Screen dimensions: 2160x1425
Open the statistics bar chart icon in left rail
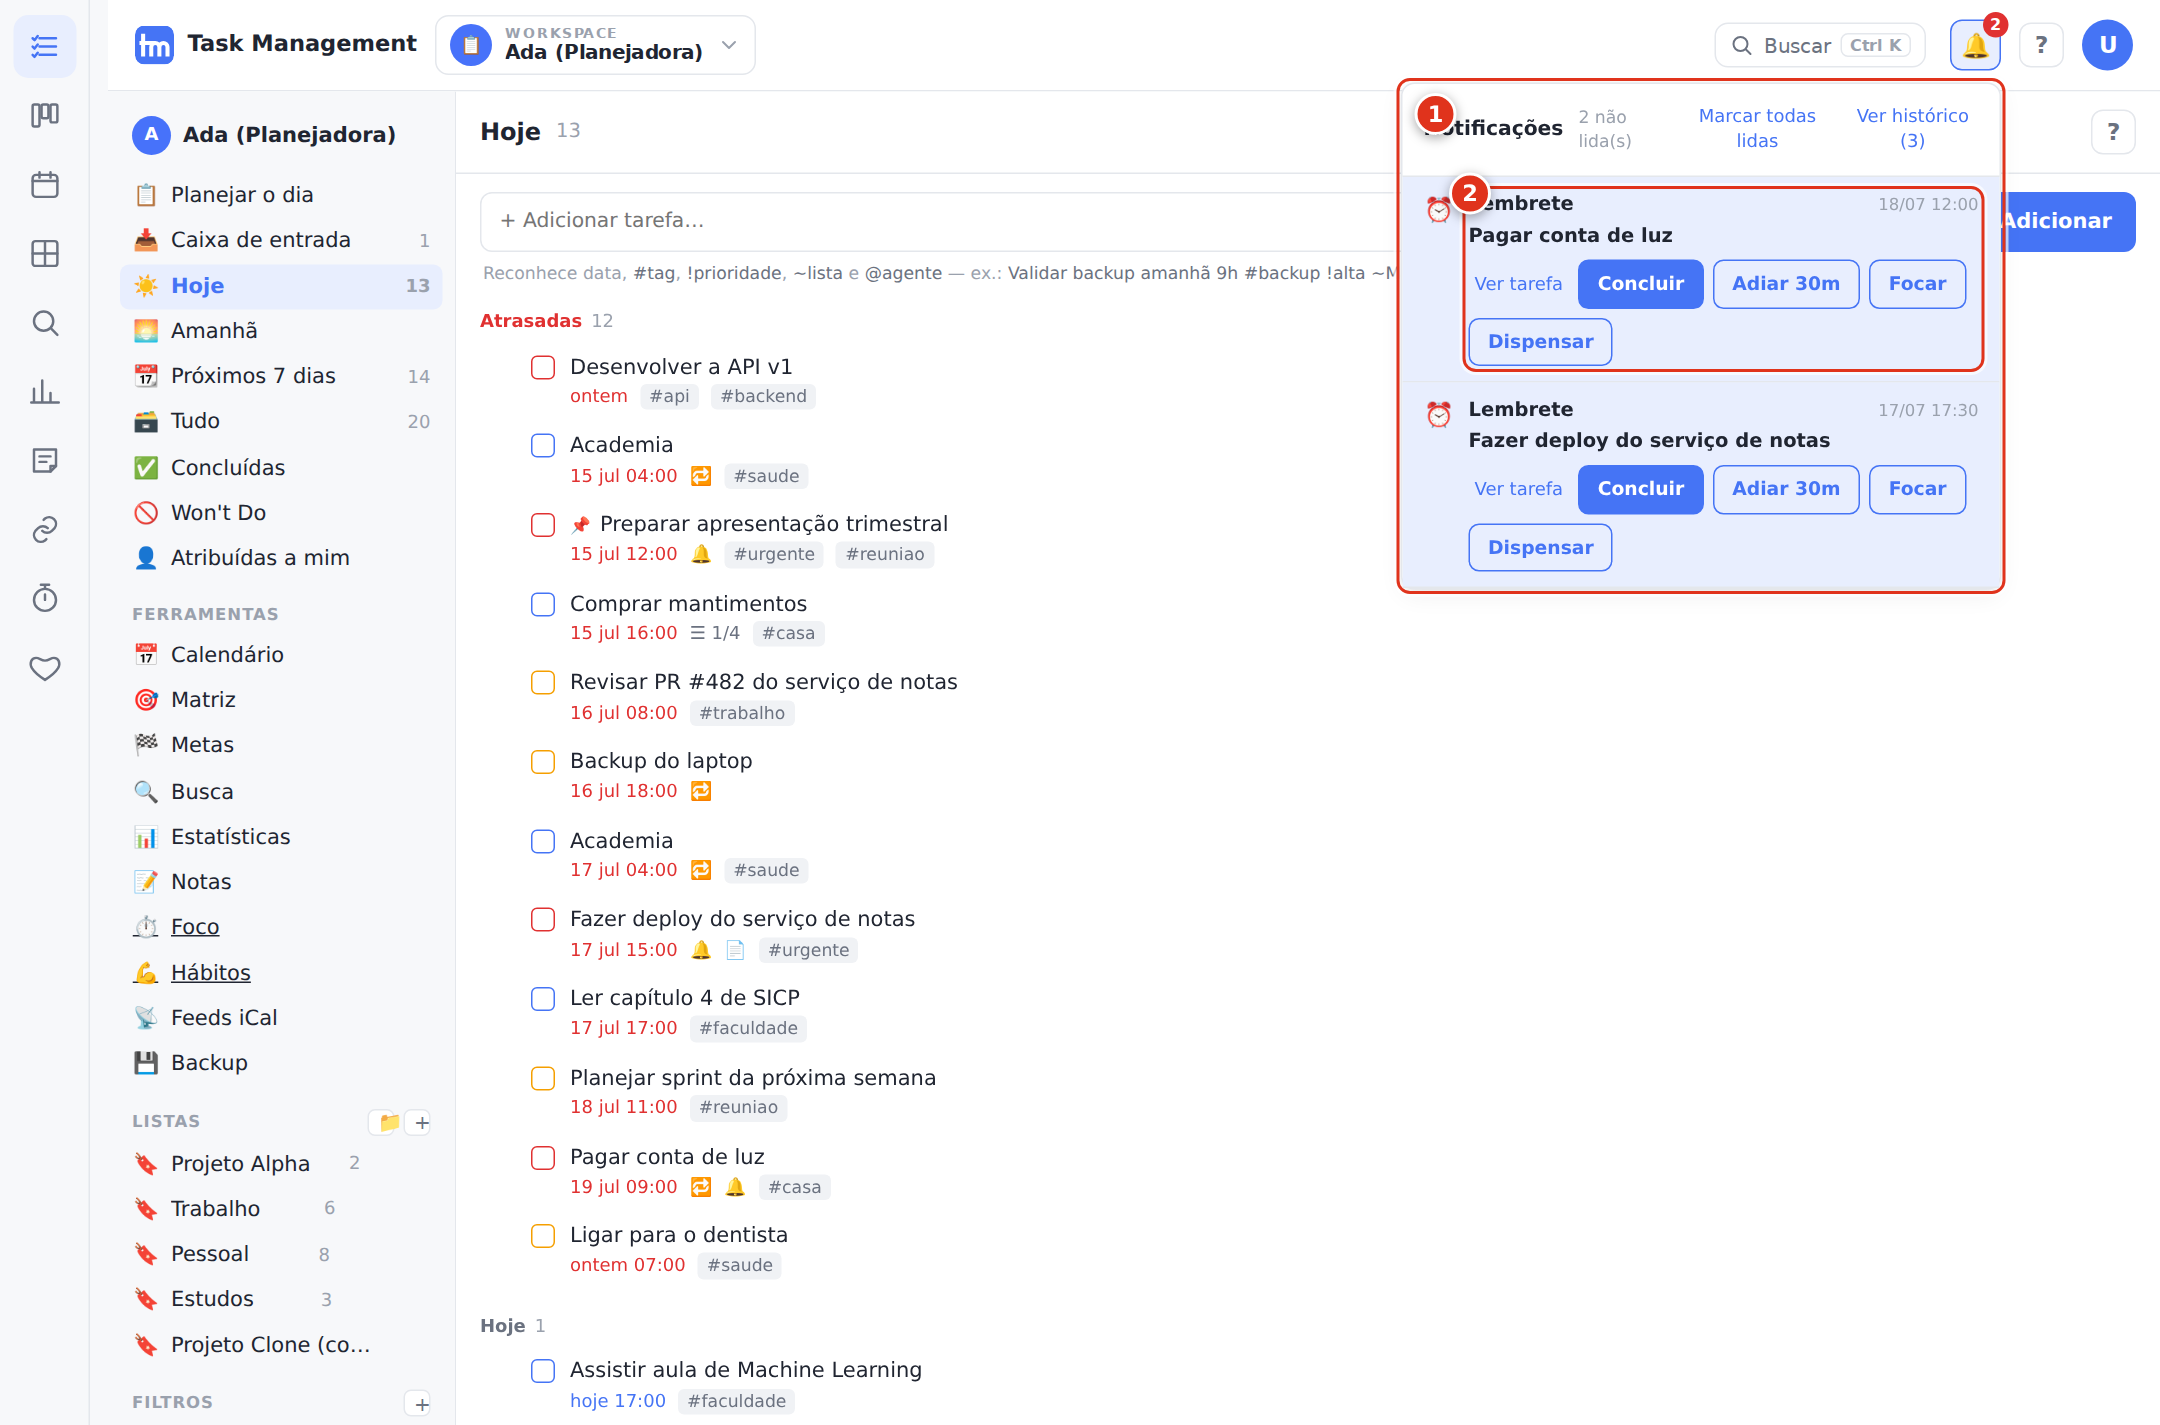(x=45, y=392)
